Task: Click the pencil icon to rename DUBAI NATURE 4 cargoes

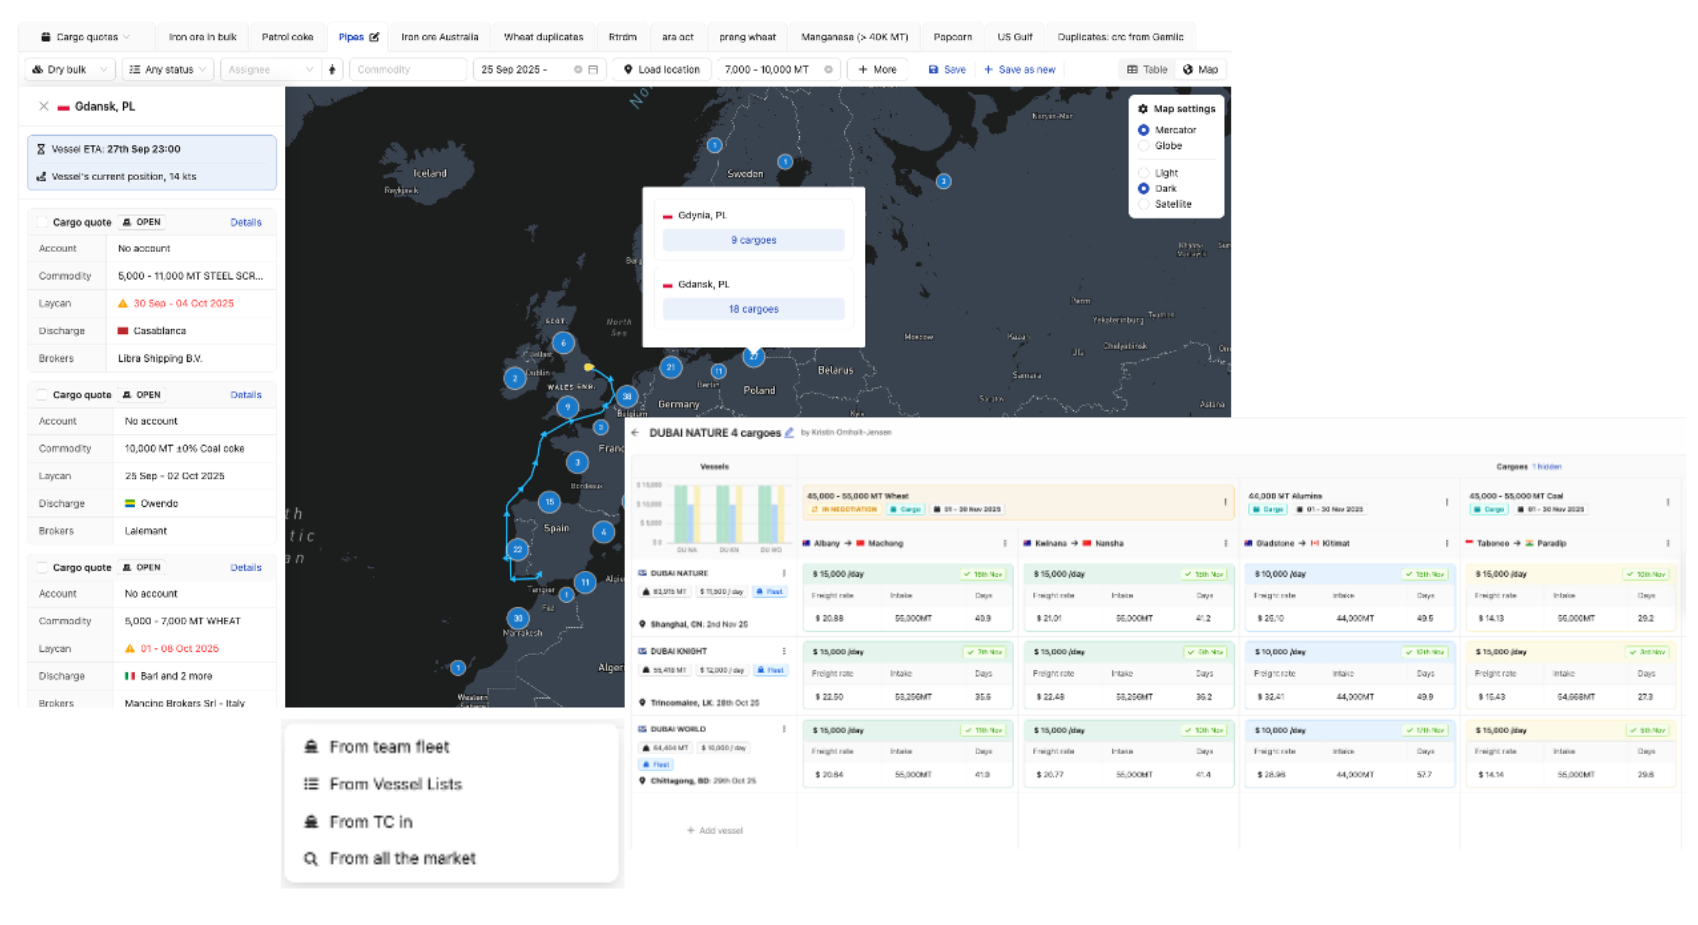Action: (x=790, y=433)
